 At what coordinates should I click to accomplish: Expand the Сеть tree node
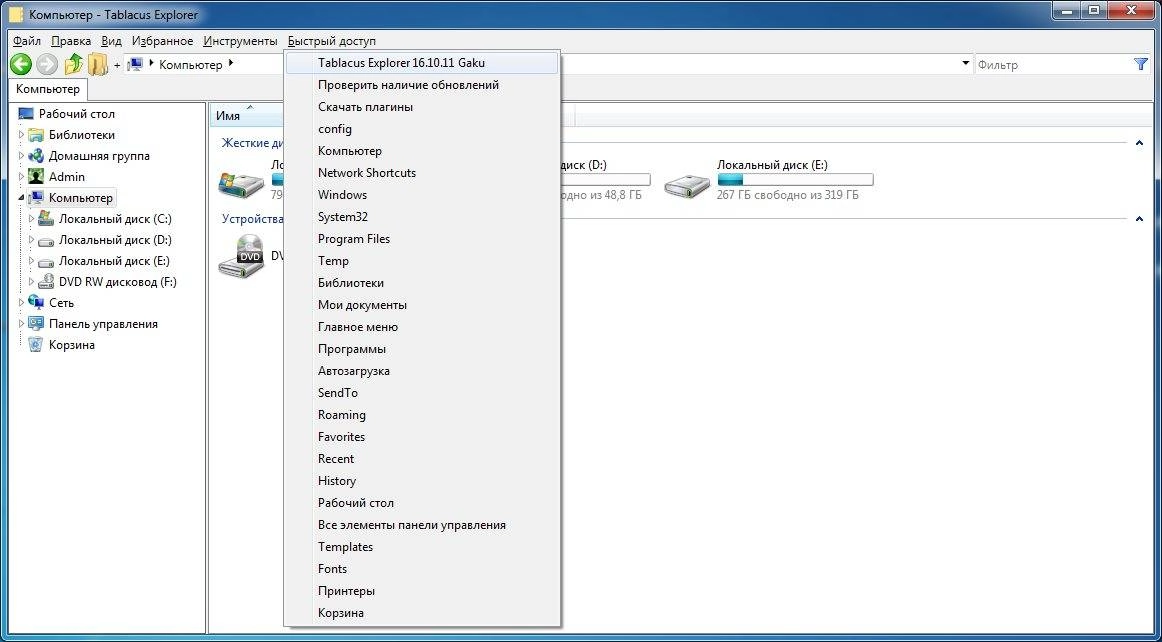click(x=21, y=302)
